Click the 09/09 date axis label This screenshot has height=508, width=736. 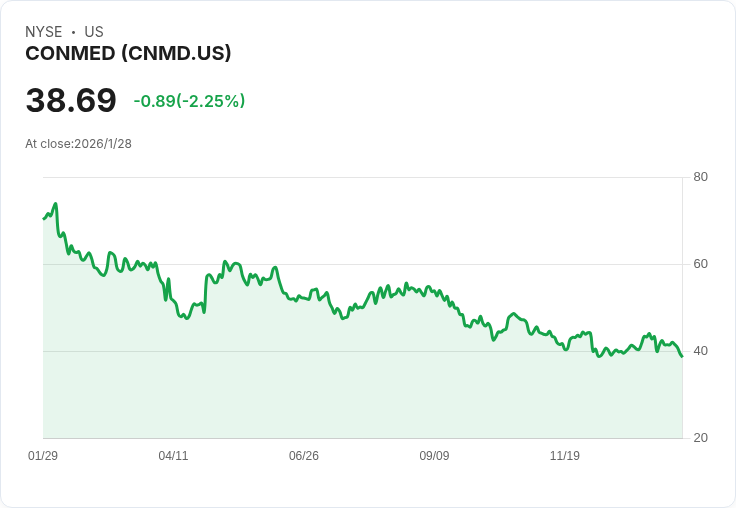click(x=434, y=456)
